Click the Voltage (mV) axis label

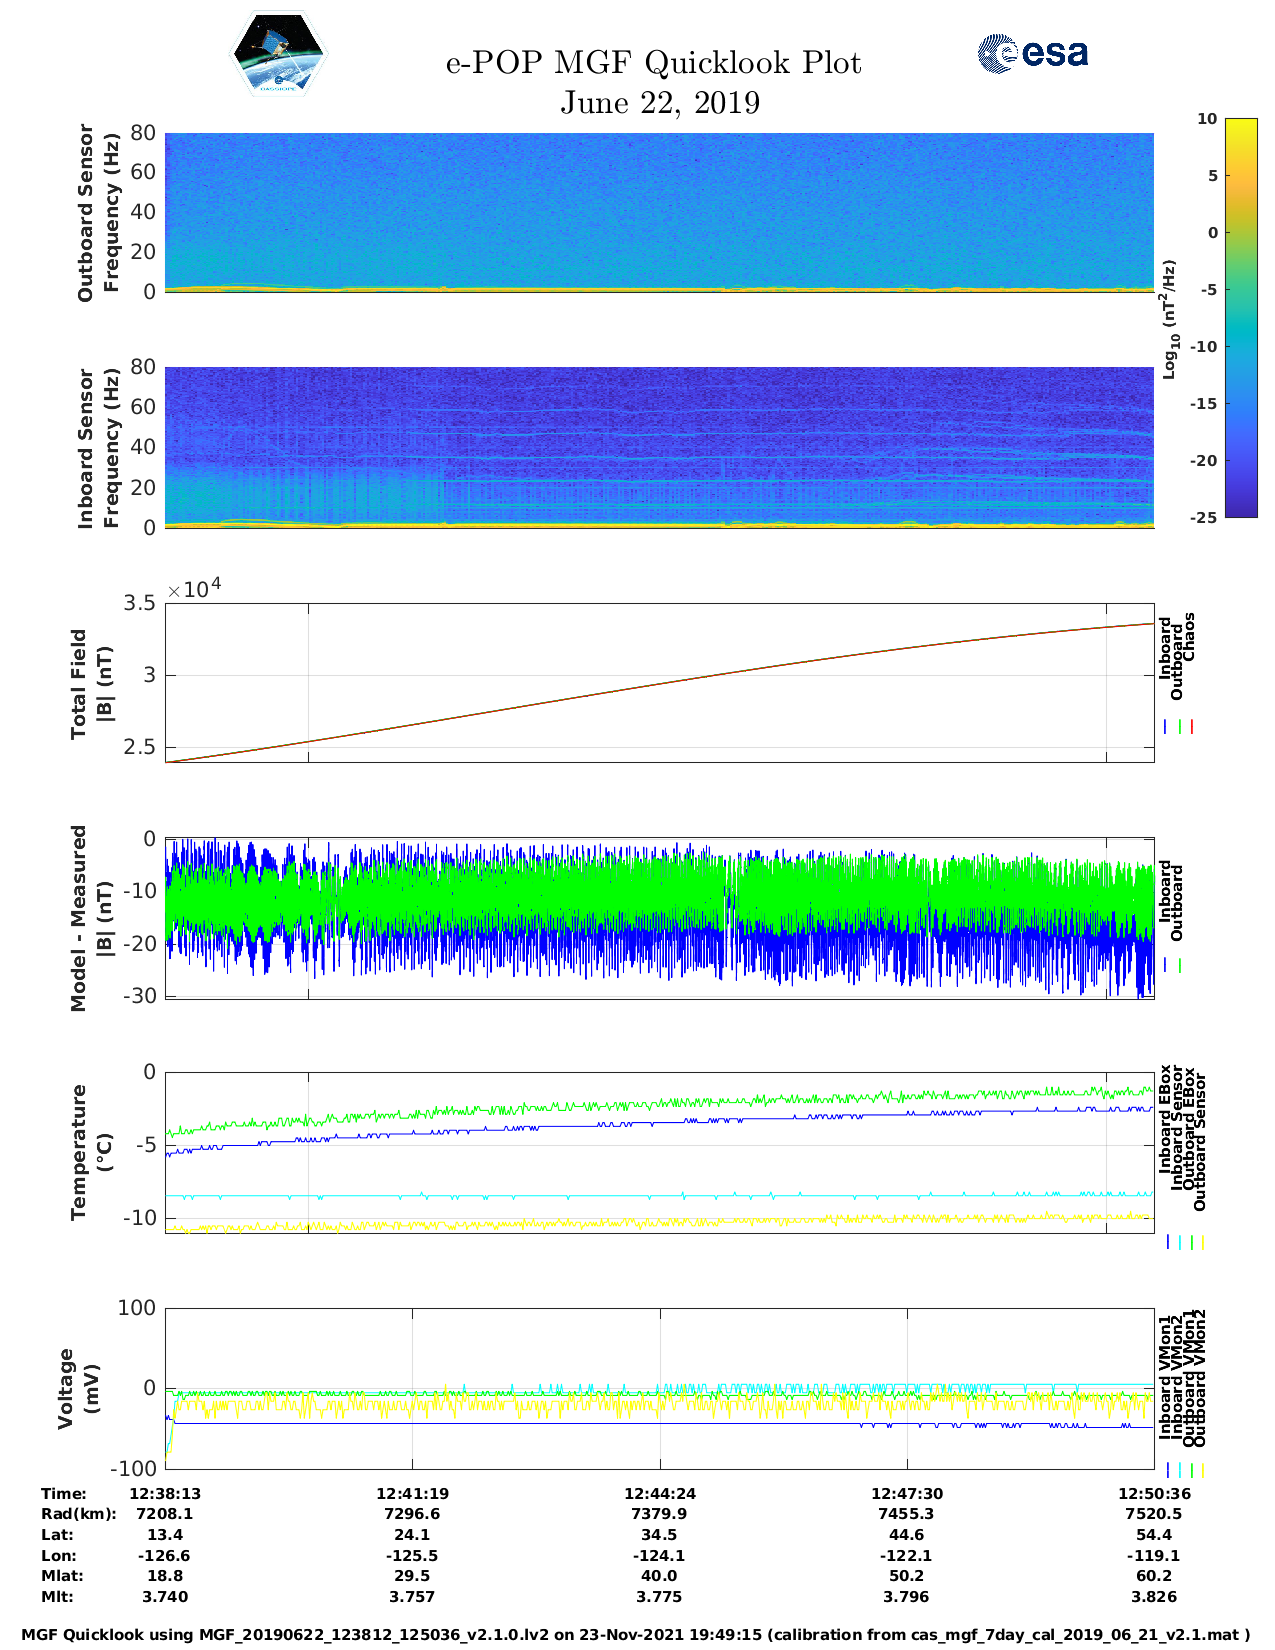(x=78, y=1388)
